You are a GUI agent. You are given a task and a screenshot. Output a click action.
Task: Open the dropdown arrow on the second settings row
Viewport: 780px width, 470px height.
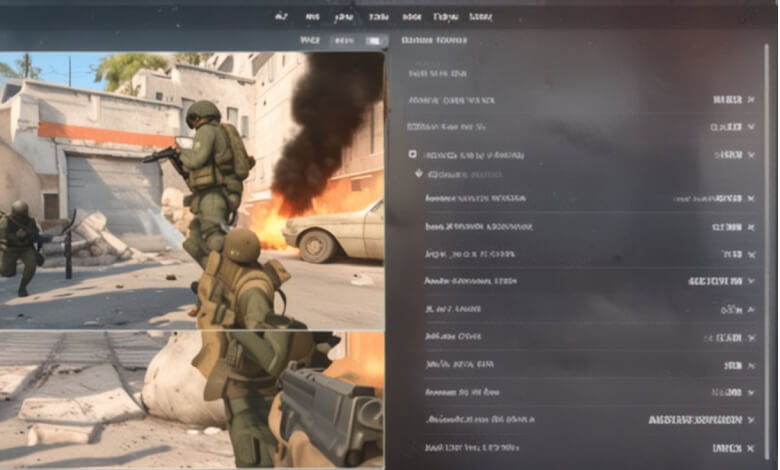pos(751,127)
